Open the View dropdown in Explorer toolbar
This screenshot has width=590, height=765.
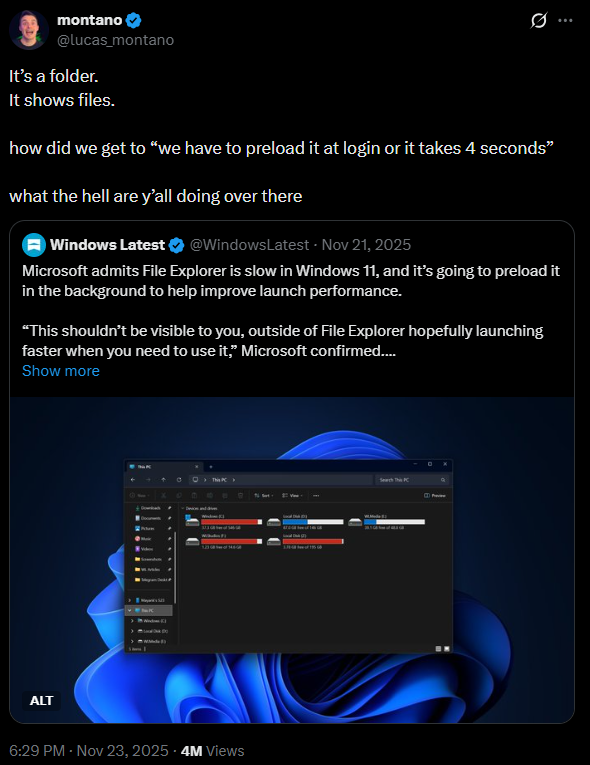point(292,495)
